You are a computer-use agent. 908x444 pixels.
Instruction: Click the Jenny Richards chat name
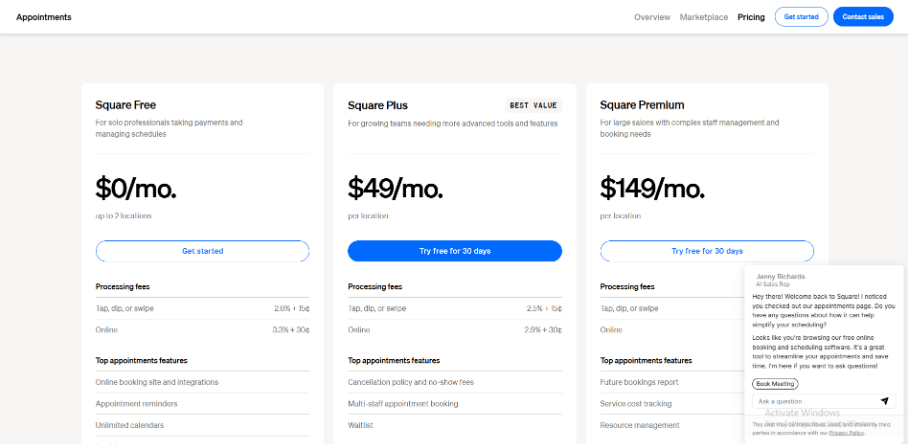pos(781,277)
